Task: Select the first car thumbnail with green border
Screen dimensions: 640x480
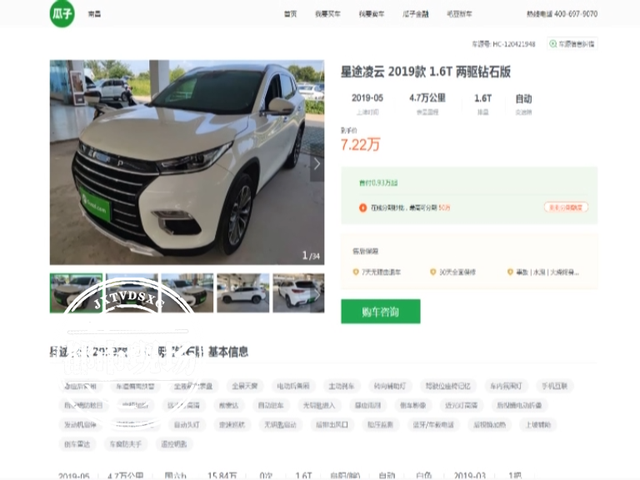Action: (76, 293)
